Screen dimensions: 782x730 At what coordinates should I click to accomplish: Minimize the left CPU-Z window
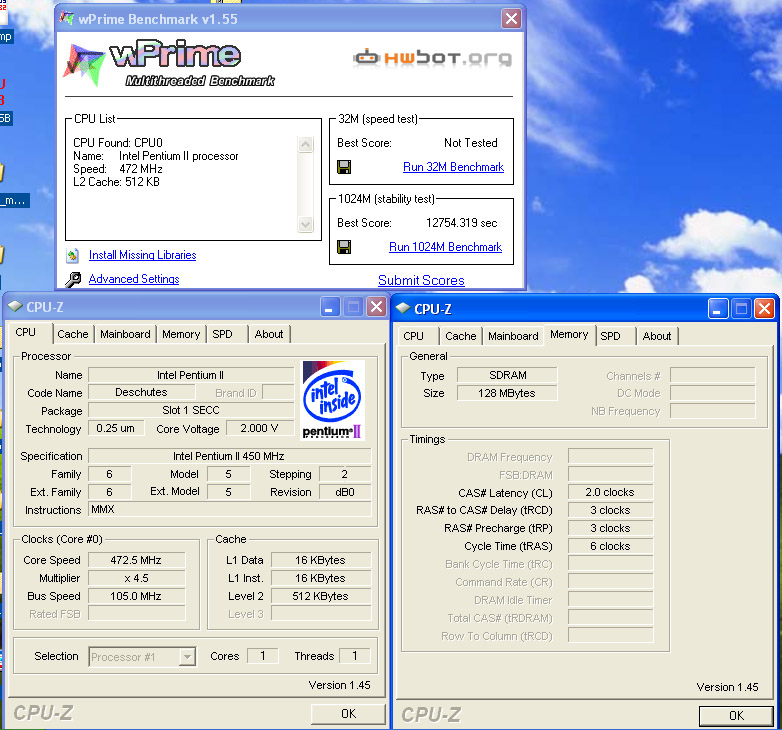[x=329, y=307]
